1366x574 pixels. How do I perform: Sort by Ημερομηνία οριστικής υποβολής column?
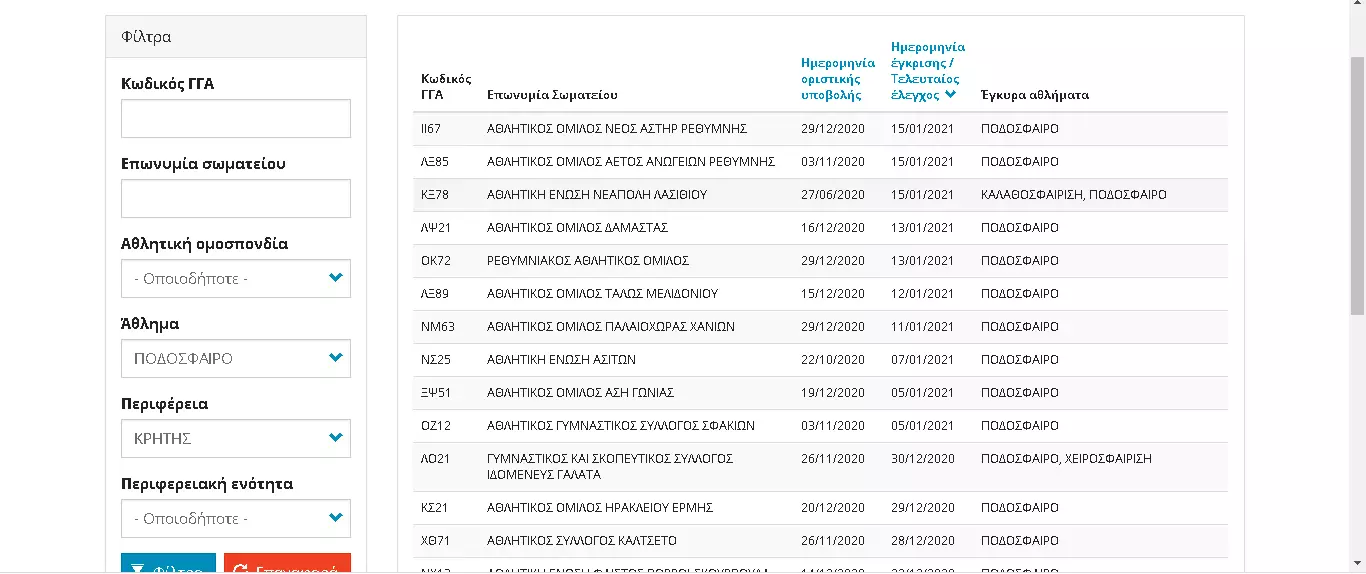[837, 79]
